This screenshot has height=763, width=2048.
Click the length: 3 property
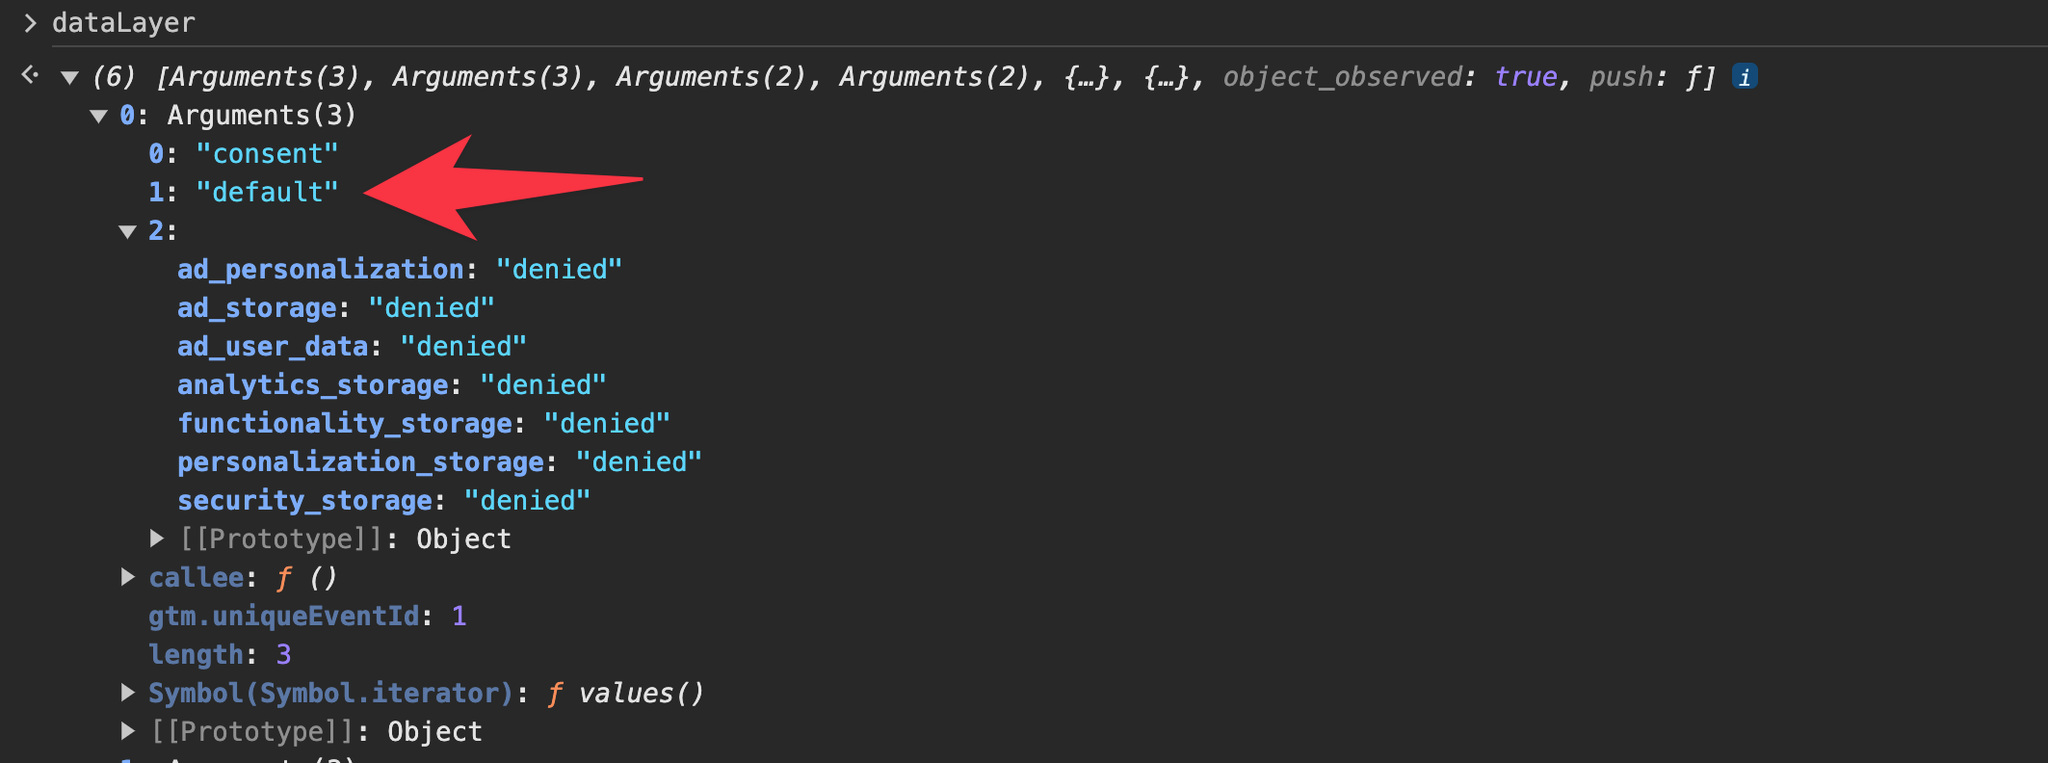coord(220,655)
